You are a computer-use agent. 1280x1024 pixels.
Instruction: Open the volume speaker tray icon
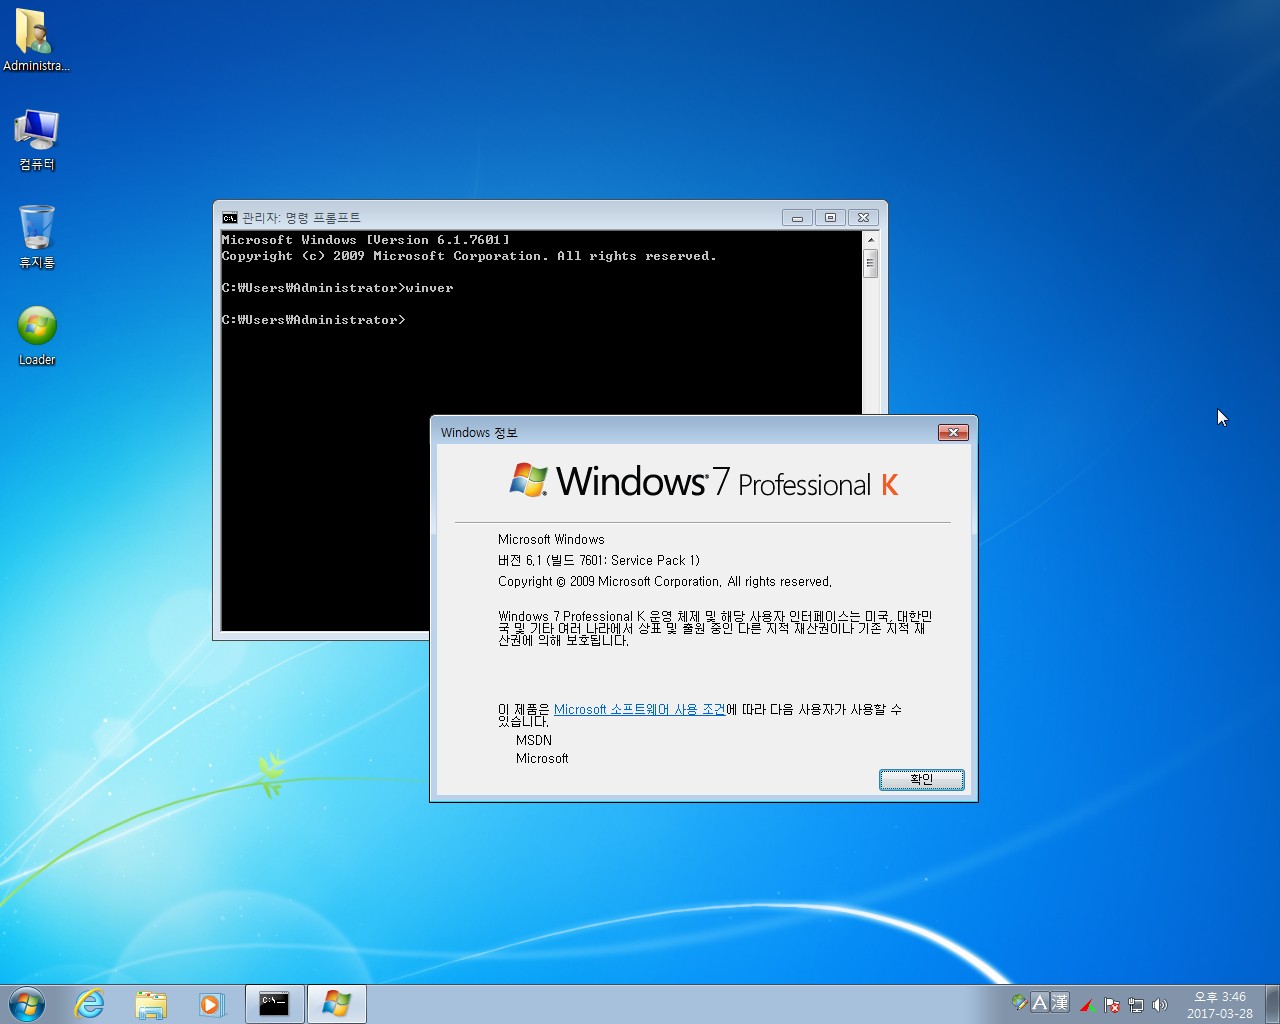tap(1160, 1005)
